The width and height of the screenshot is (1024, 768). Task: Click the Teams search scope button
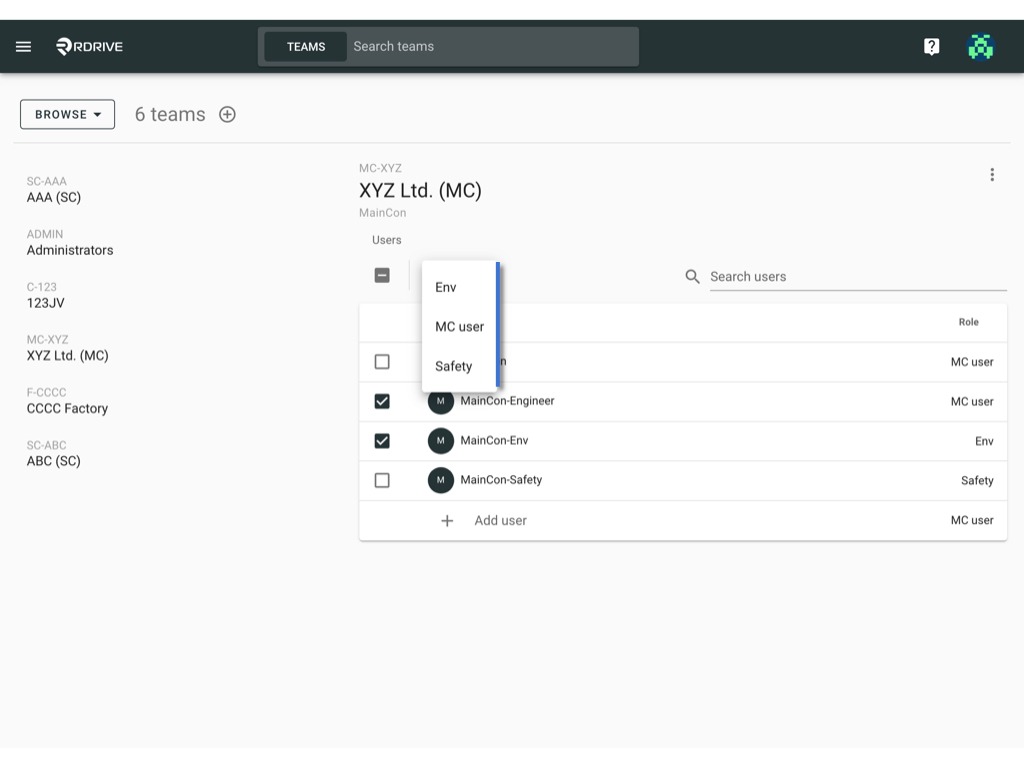(x=306, y=46)
